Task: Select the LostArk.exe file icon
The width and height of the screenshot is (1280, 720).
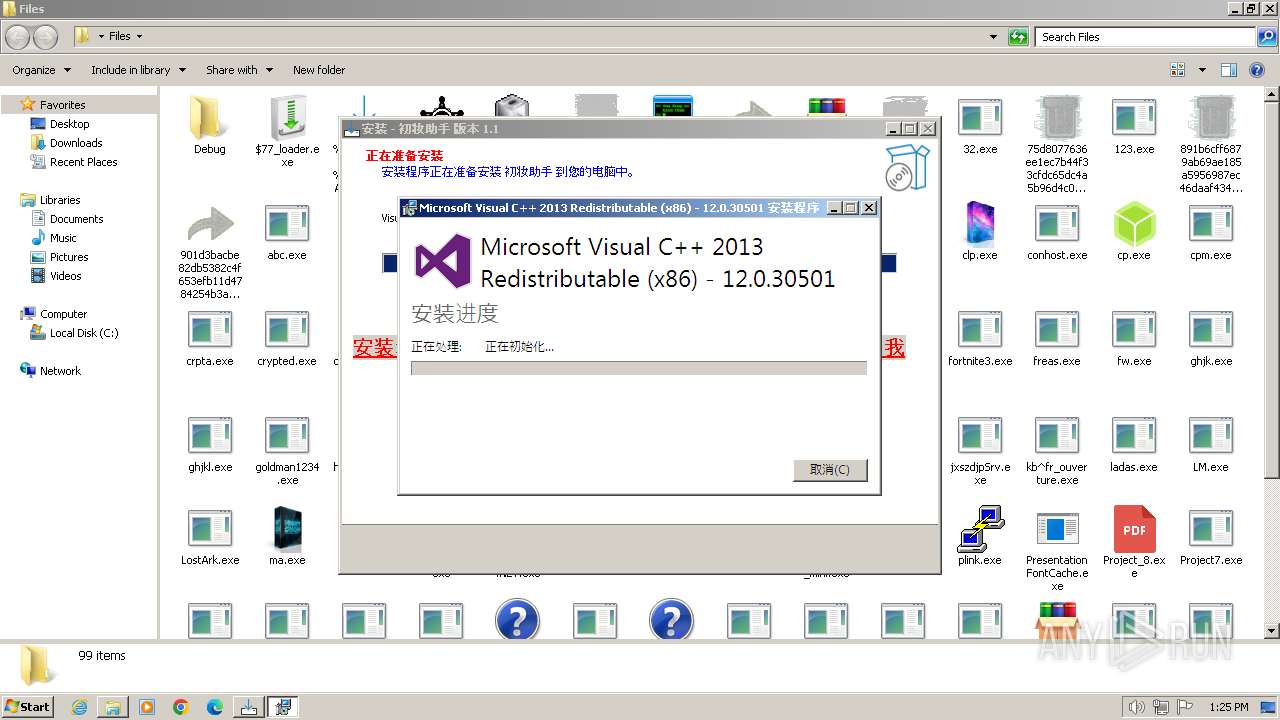Action: pyautogui.click(x=210, y=529)
